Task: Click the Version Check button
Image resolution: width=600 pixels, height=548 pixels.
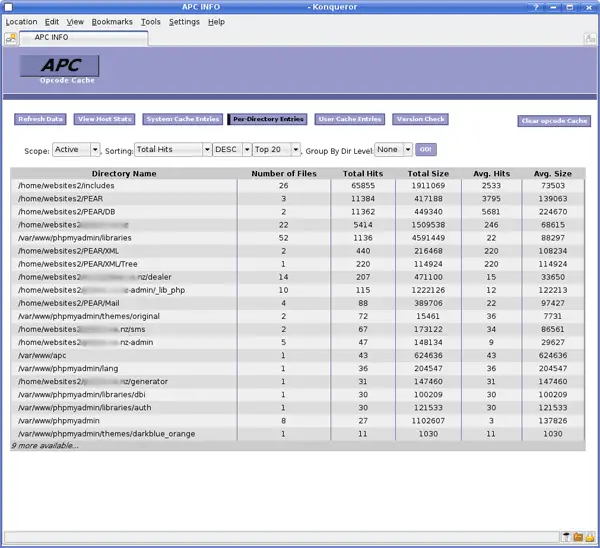Action: tap(420, 119)
